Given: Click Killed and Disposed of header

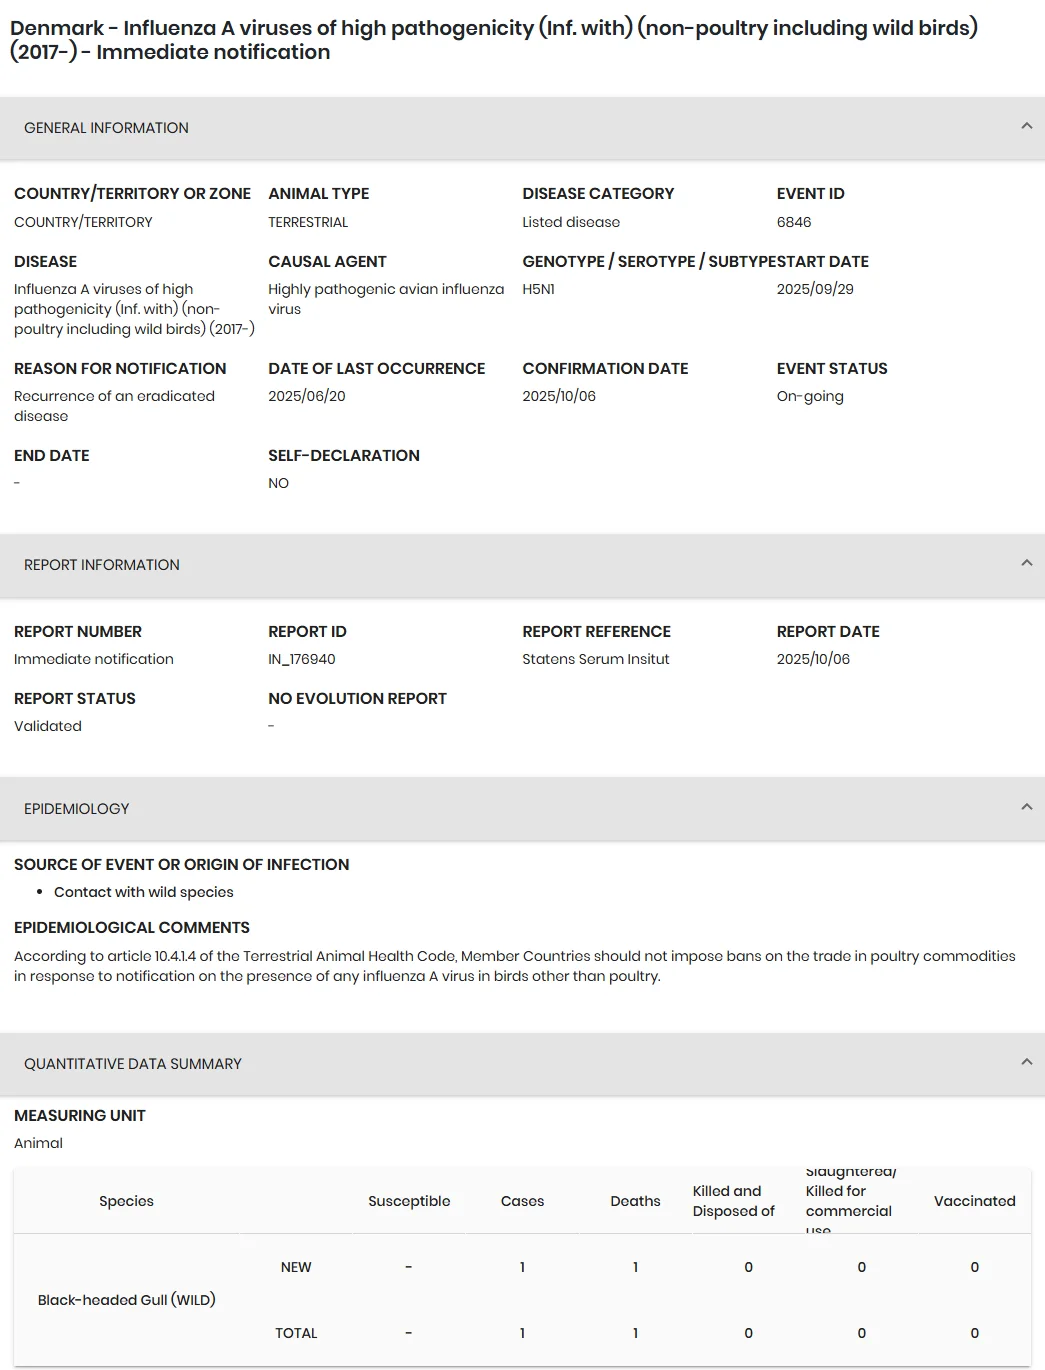Looking at the screenshot, I should tap(734, 1201).
